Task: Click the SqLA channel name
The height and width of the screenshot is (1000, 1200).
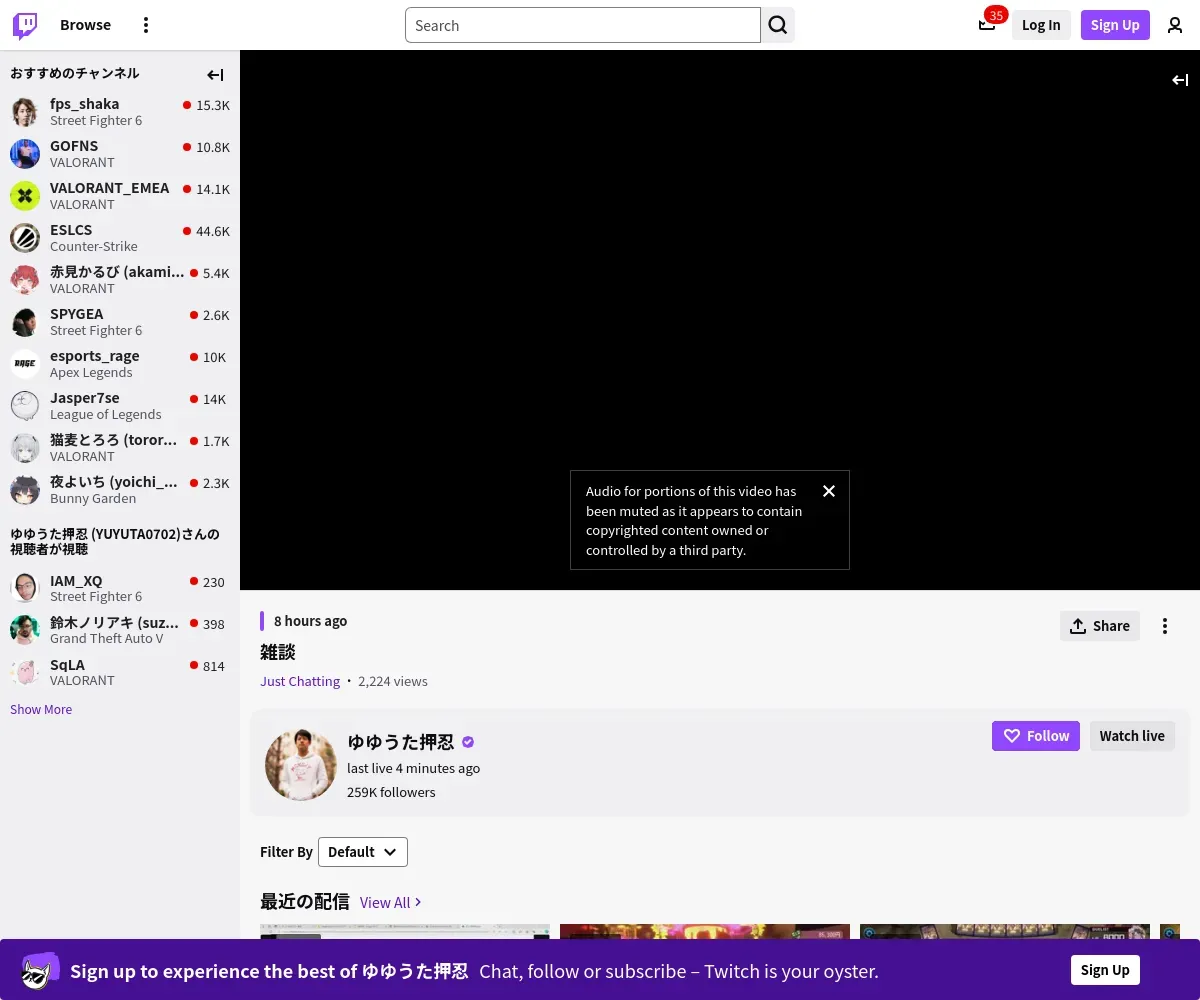Action: point(67,665)
